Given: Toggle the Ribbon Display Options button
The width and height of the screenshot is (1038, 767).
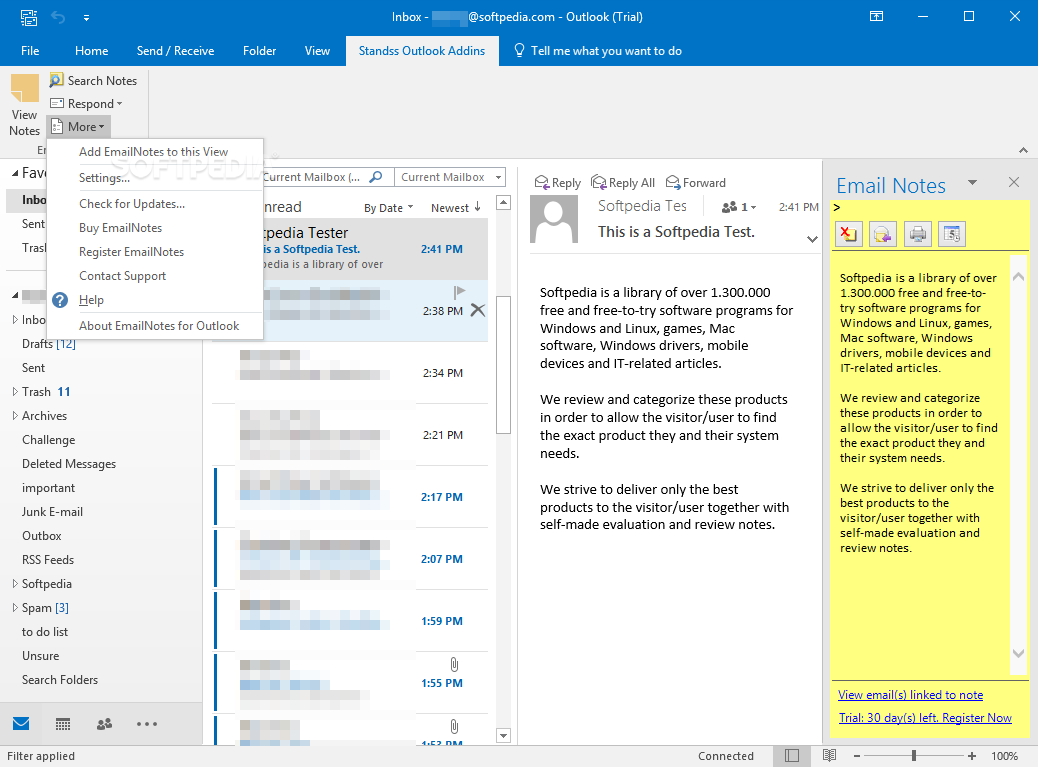Looking at the screenshot, I should point(876,17).
